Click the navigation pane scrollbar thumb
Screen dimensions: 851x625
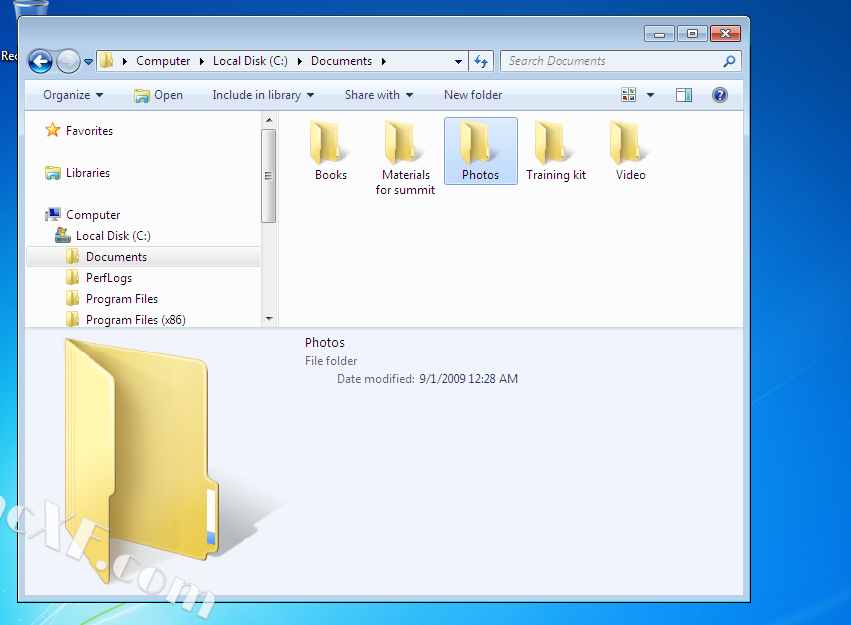[269, 176]
